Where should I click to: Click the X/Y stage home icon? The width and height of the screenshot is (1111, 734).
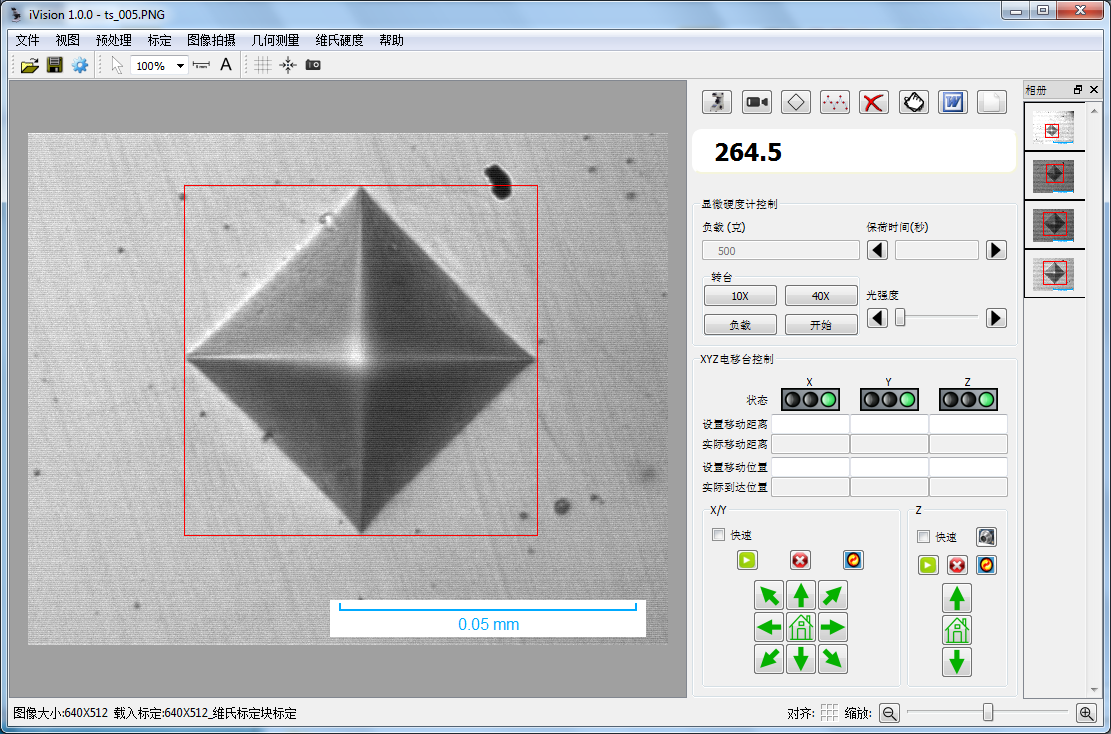[x=800, y=628]
